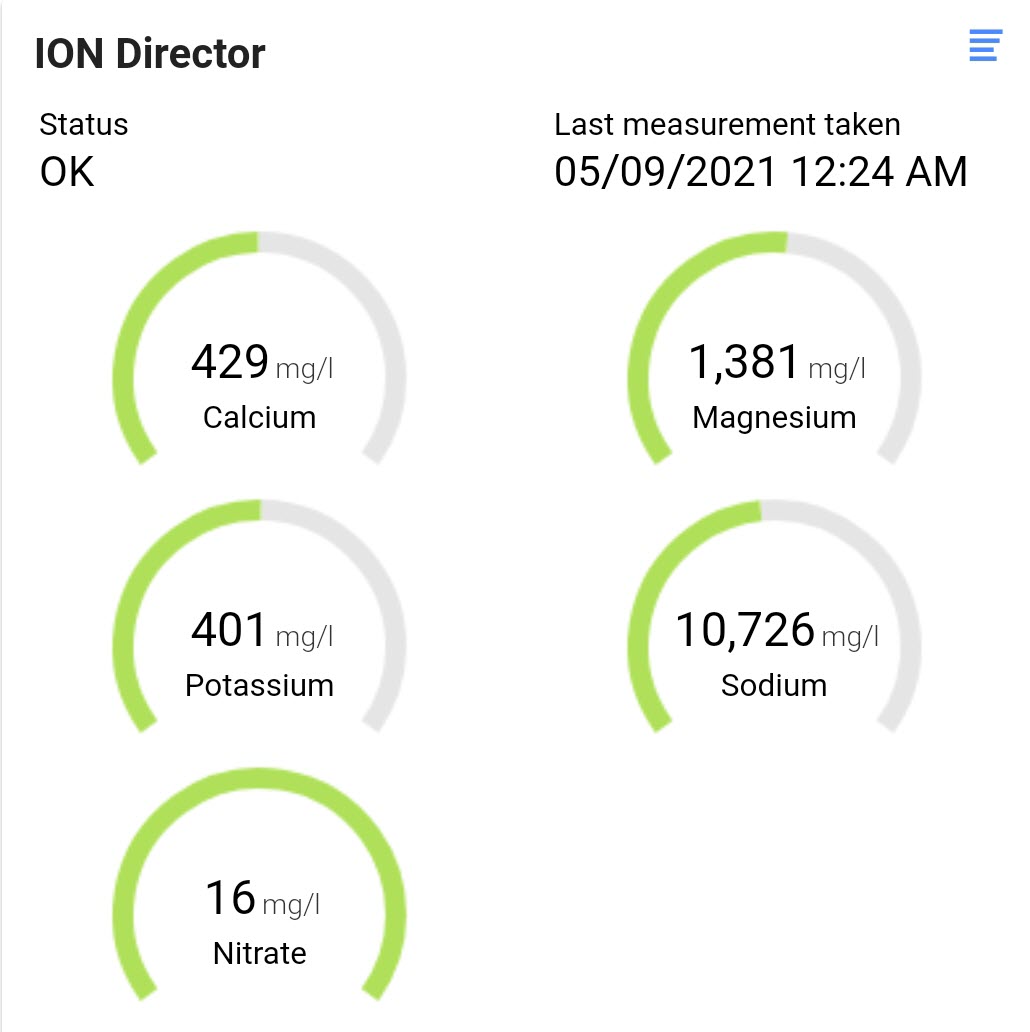Viewport: 1030px width, 1032px height.
Task: Select the Potassium 401 mg/l reading
Action: tap(262, 631)
